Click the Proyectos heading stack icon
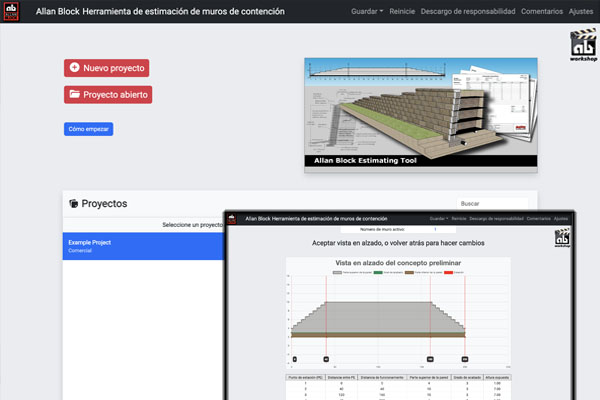This screenshot has width=600, height=400. pyautogui.click(x=73, y=203)
